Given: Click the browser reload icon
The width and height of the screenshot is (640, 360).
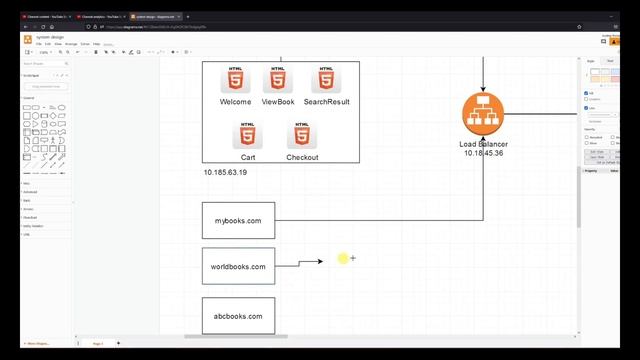Looking at the screenshot, I should tap(43, 27).
